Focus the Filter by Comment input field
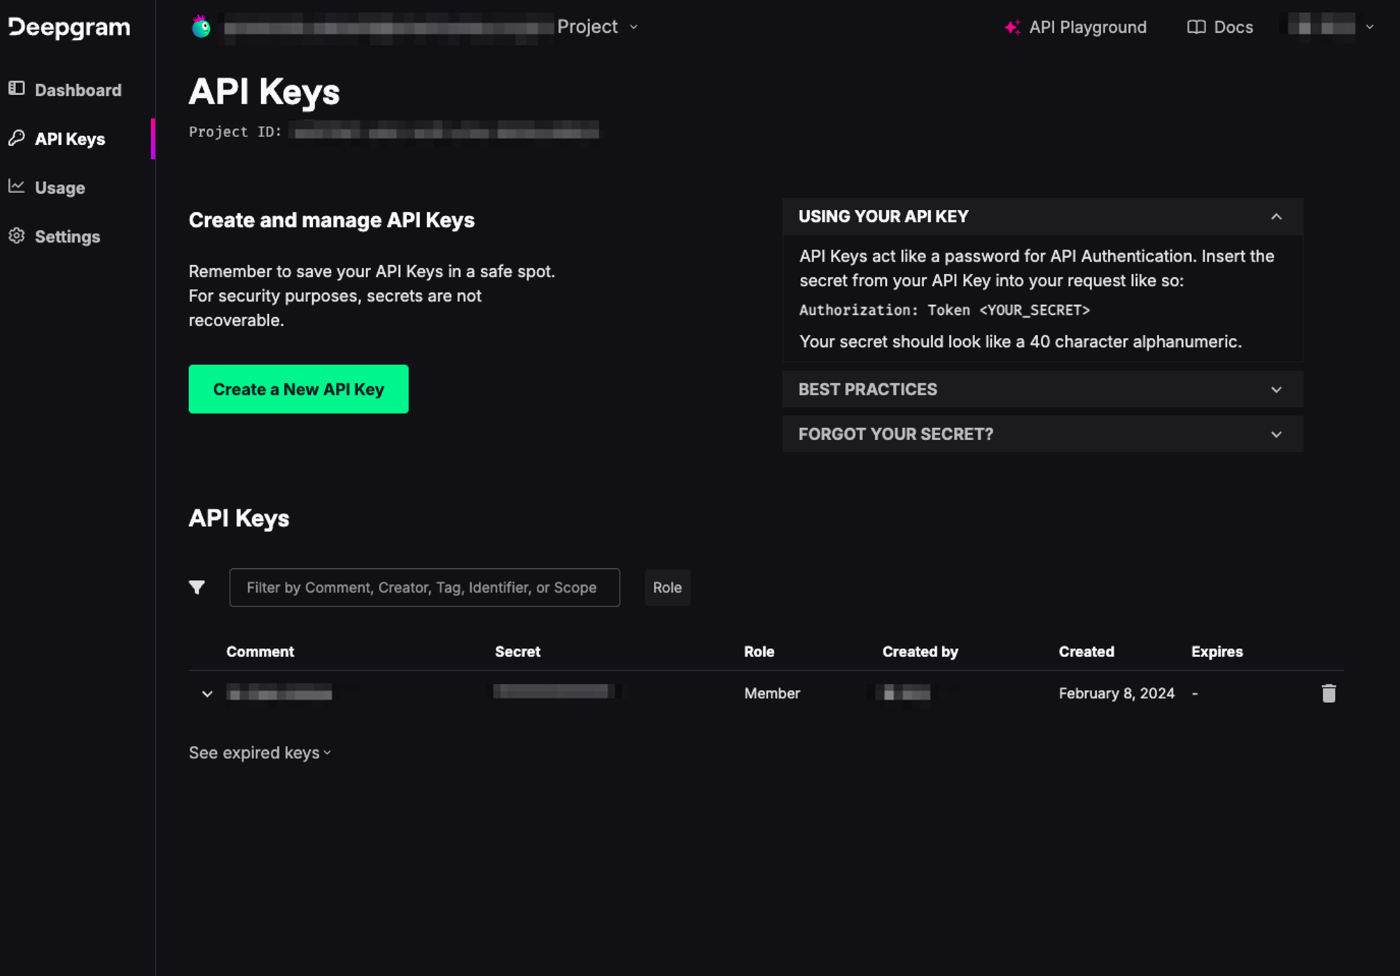Image resolution: width=1400 pixels, height=976 pixels. (424, 588)
